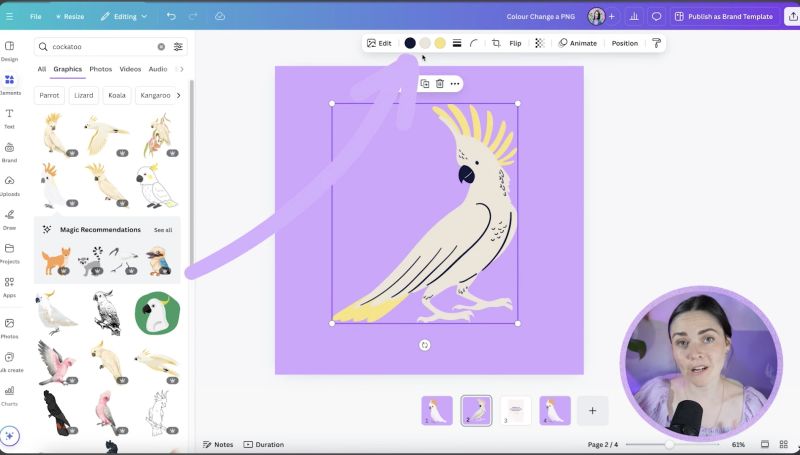Image resolution: width=800 pixels, height=455 pixels.
Task: Open the Brand sidebar panel
Action: pyautogui.click(x=9, y=153)
